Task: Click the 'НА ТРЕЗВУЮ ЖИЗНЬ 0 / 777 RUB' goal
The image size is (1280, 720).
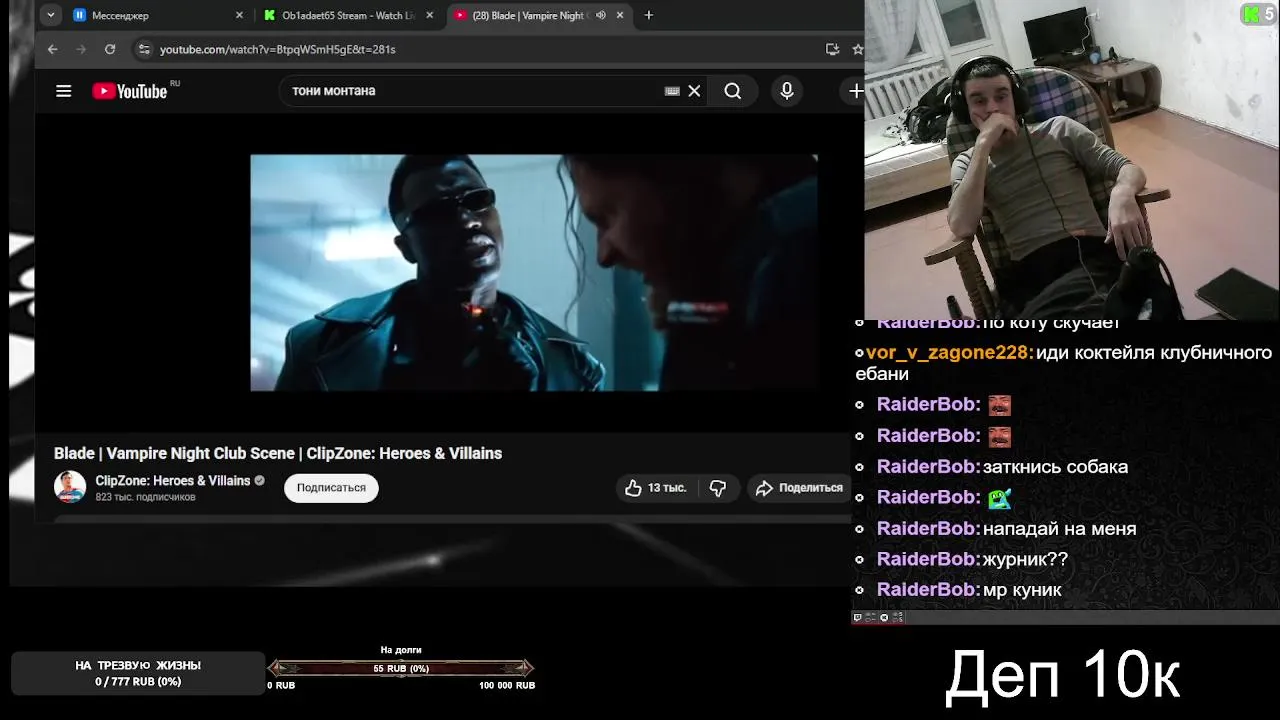Action: (x=138, y=673)
